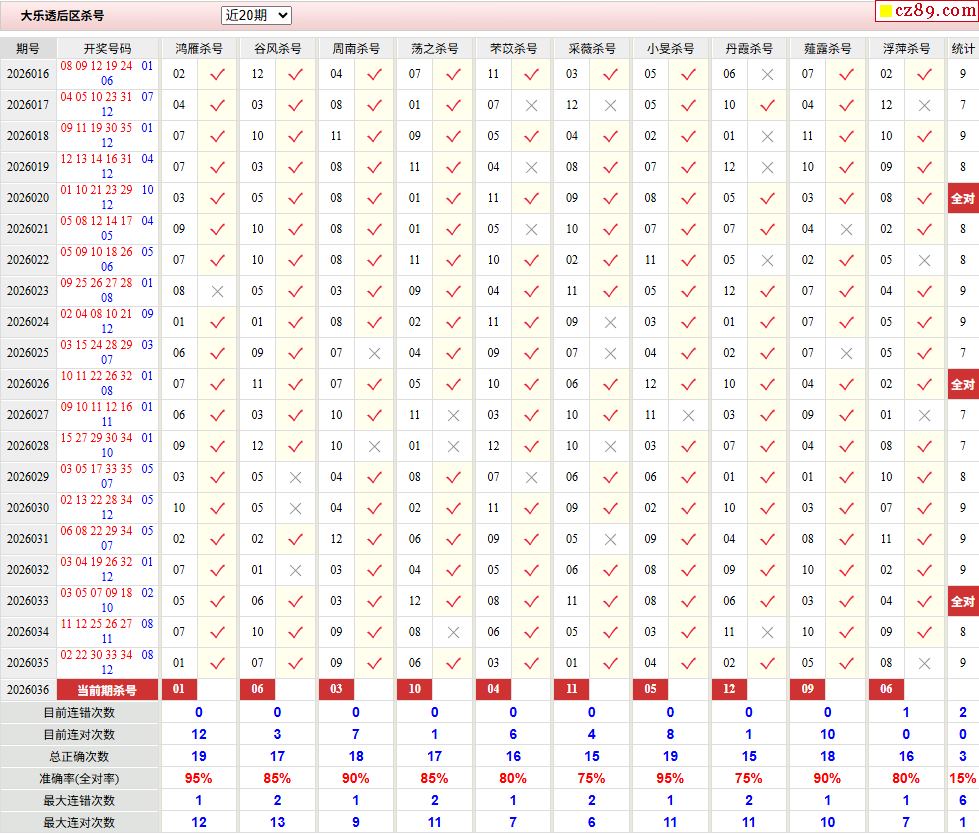Click 小旻 X mark in row 2026027
This screenshot has width=979, height=835.
pyautogui.click(x=688, y=415)
